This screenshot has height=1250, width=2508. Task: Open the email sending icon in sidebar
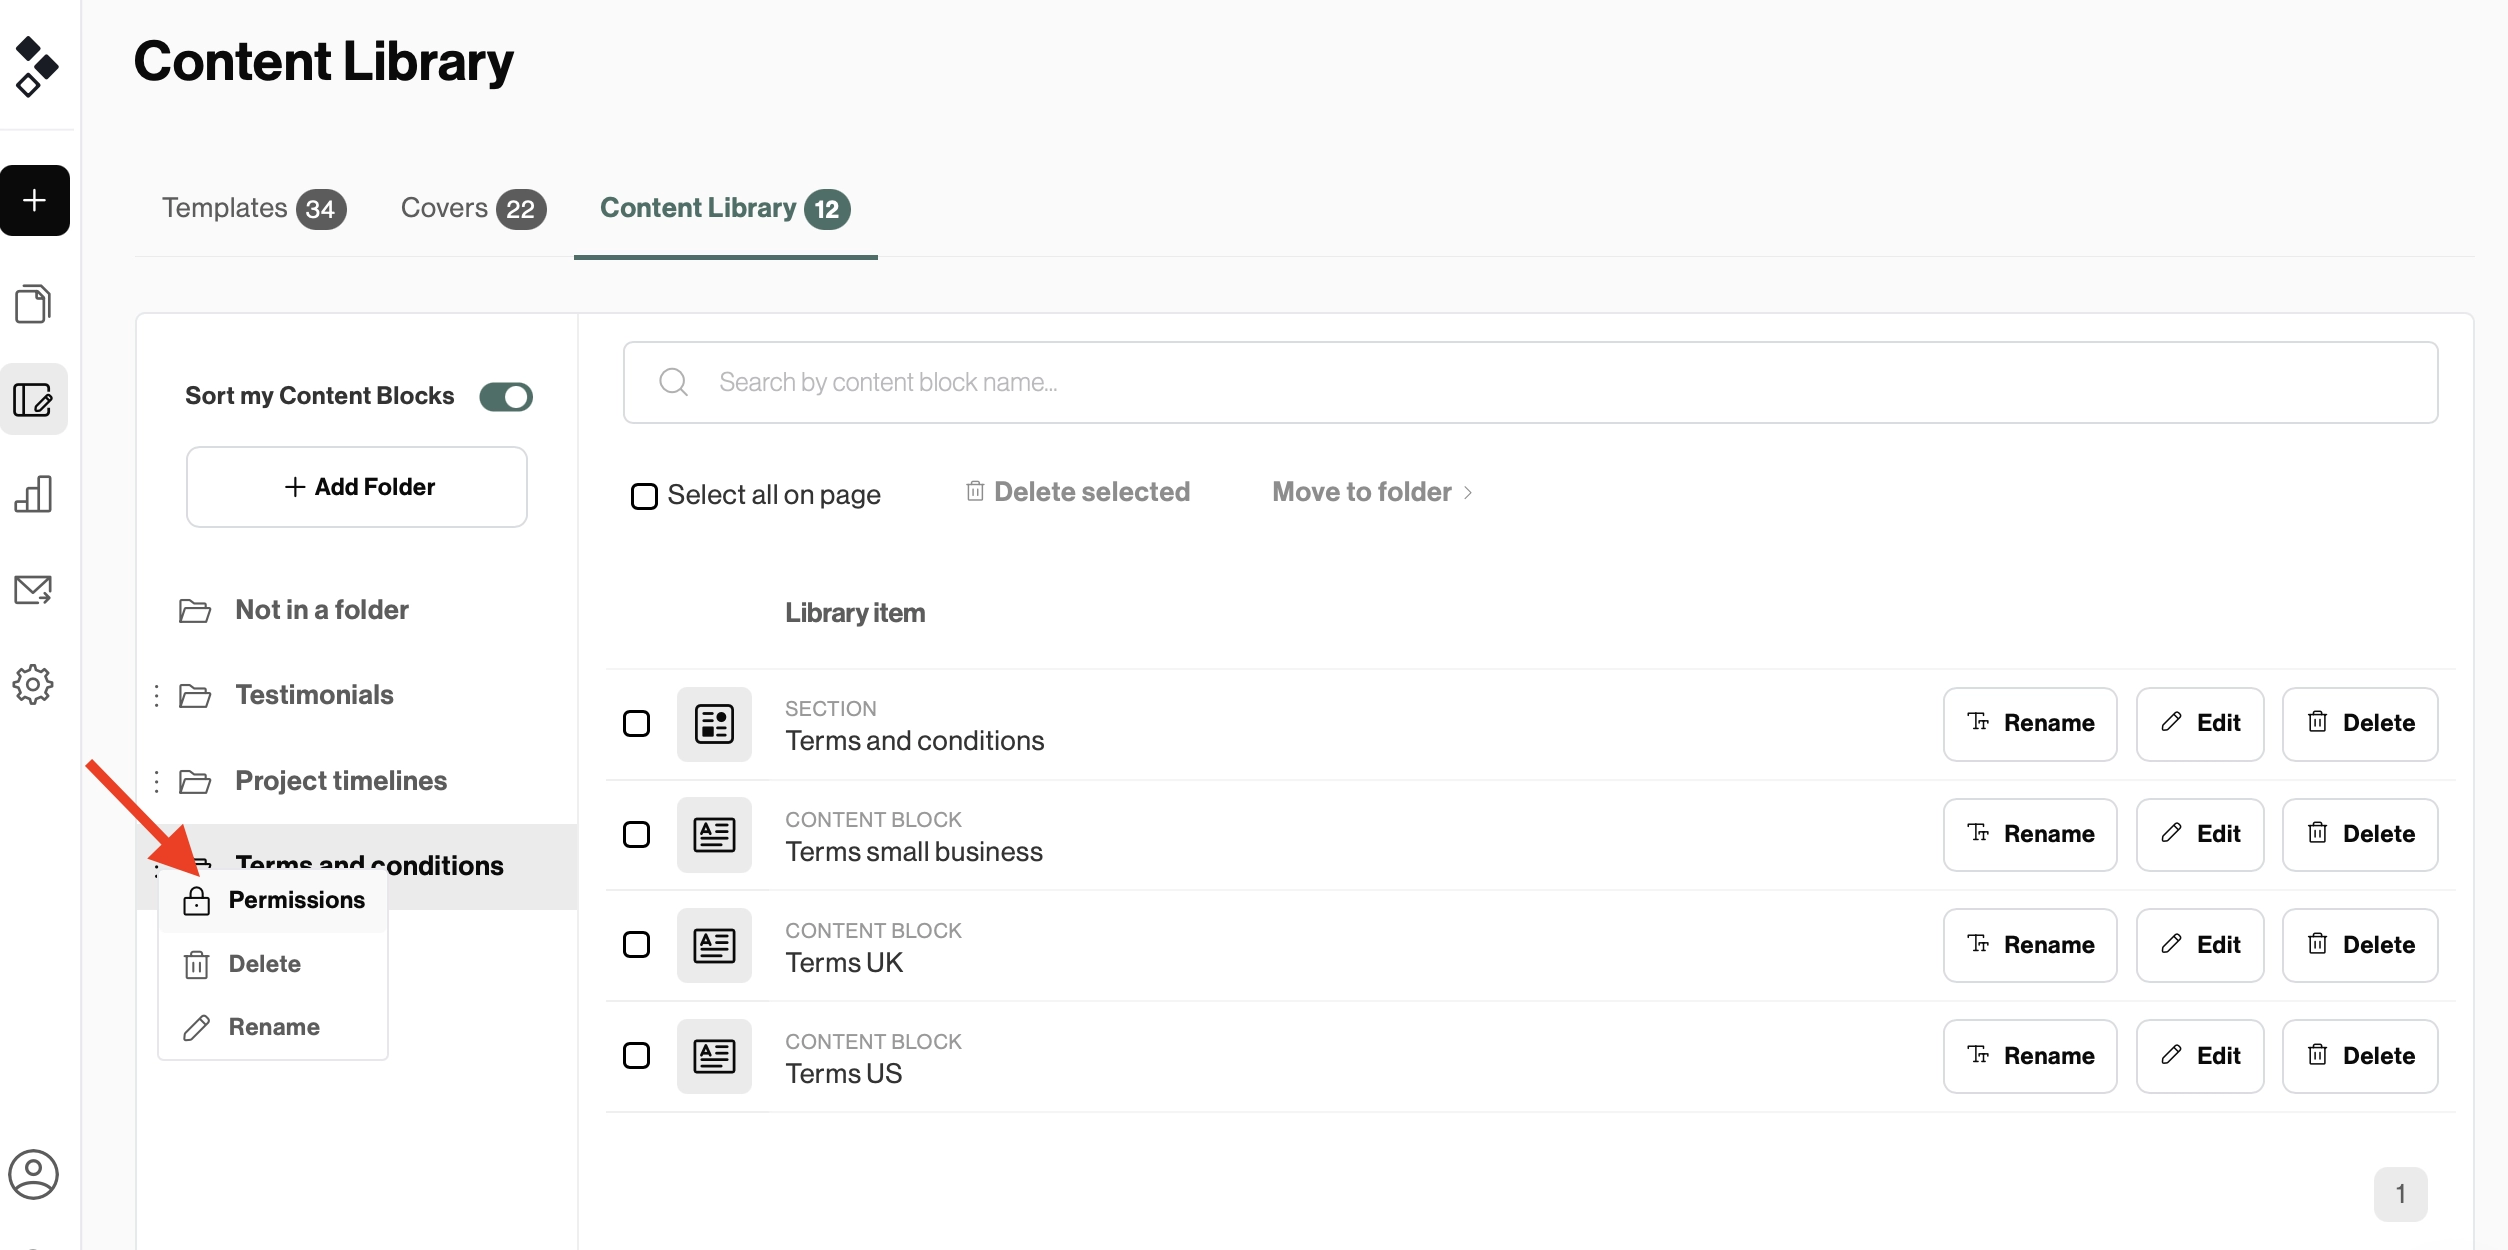tap(34, 590)
